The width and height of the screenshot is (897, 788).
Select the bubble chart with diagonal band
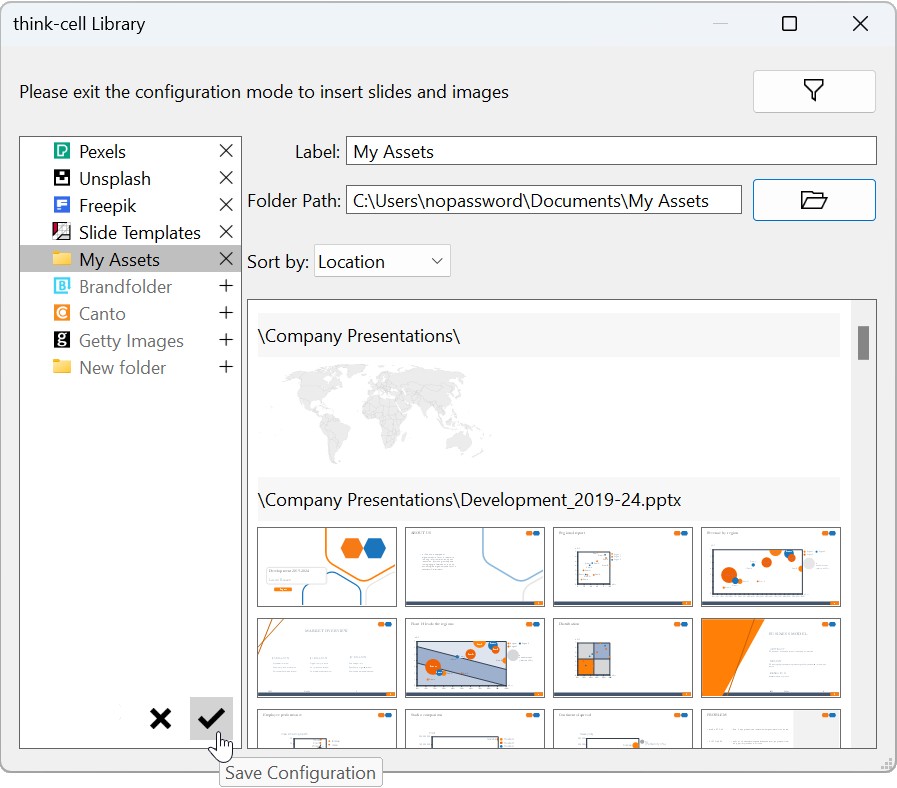475,658
